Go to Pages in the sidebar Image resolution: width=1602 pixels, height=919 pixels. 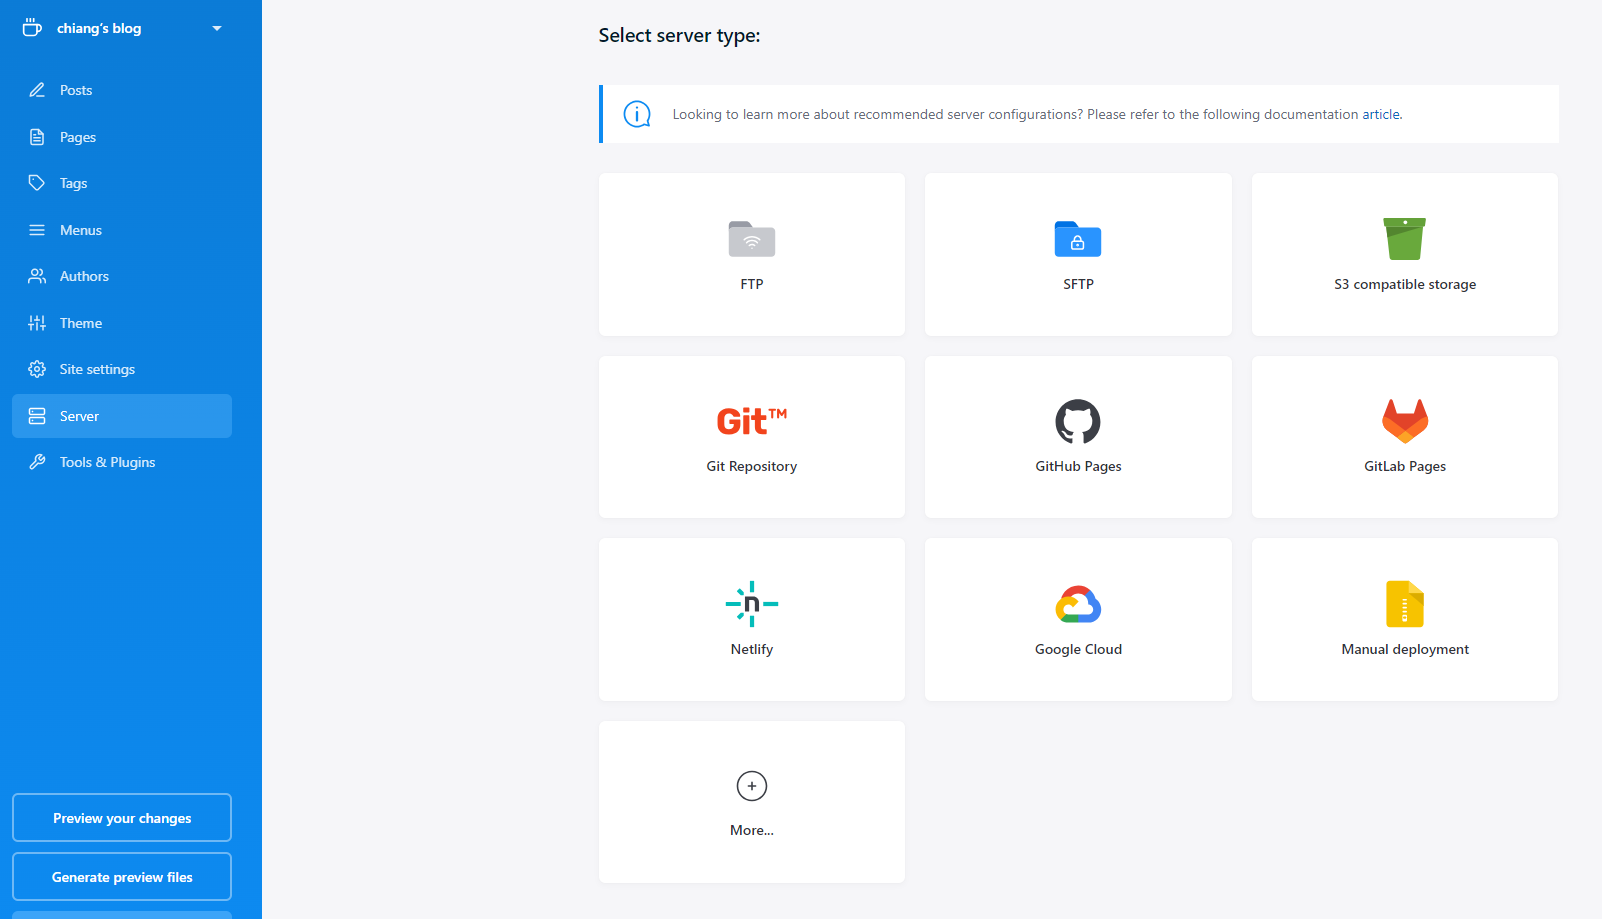pos(78,137)
